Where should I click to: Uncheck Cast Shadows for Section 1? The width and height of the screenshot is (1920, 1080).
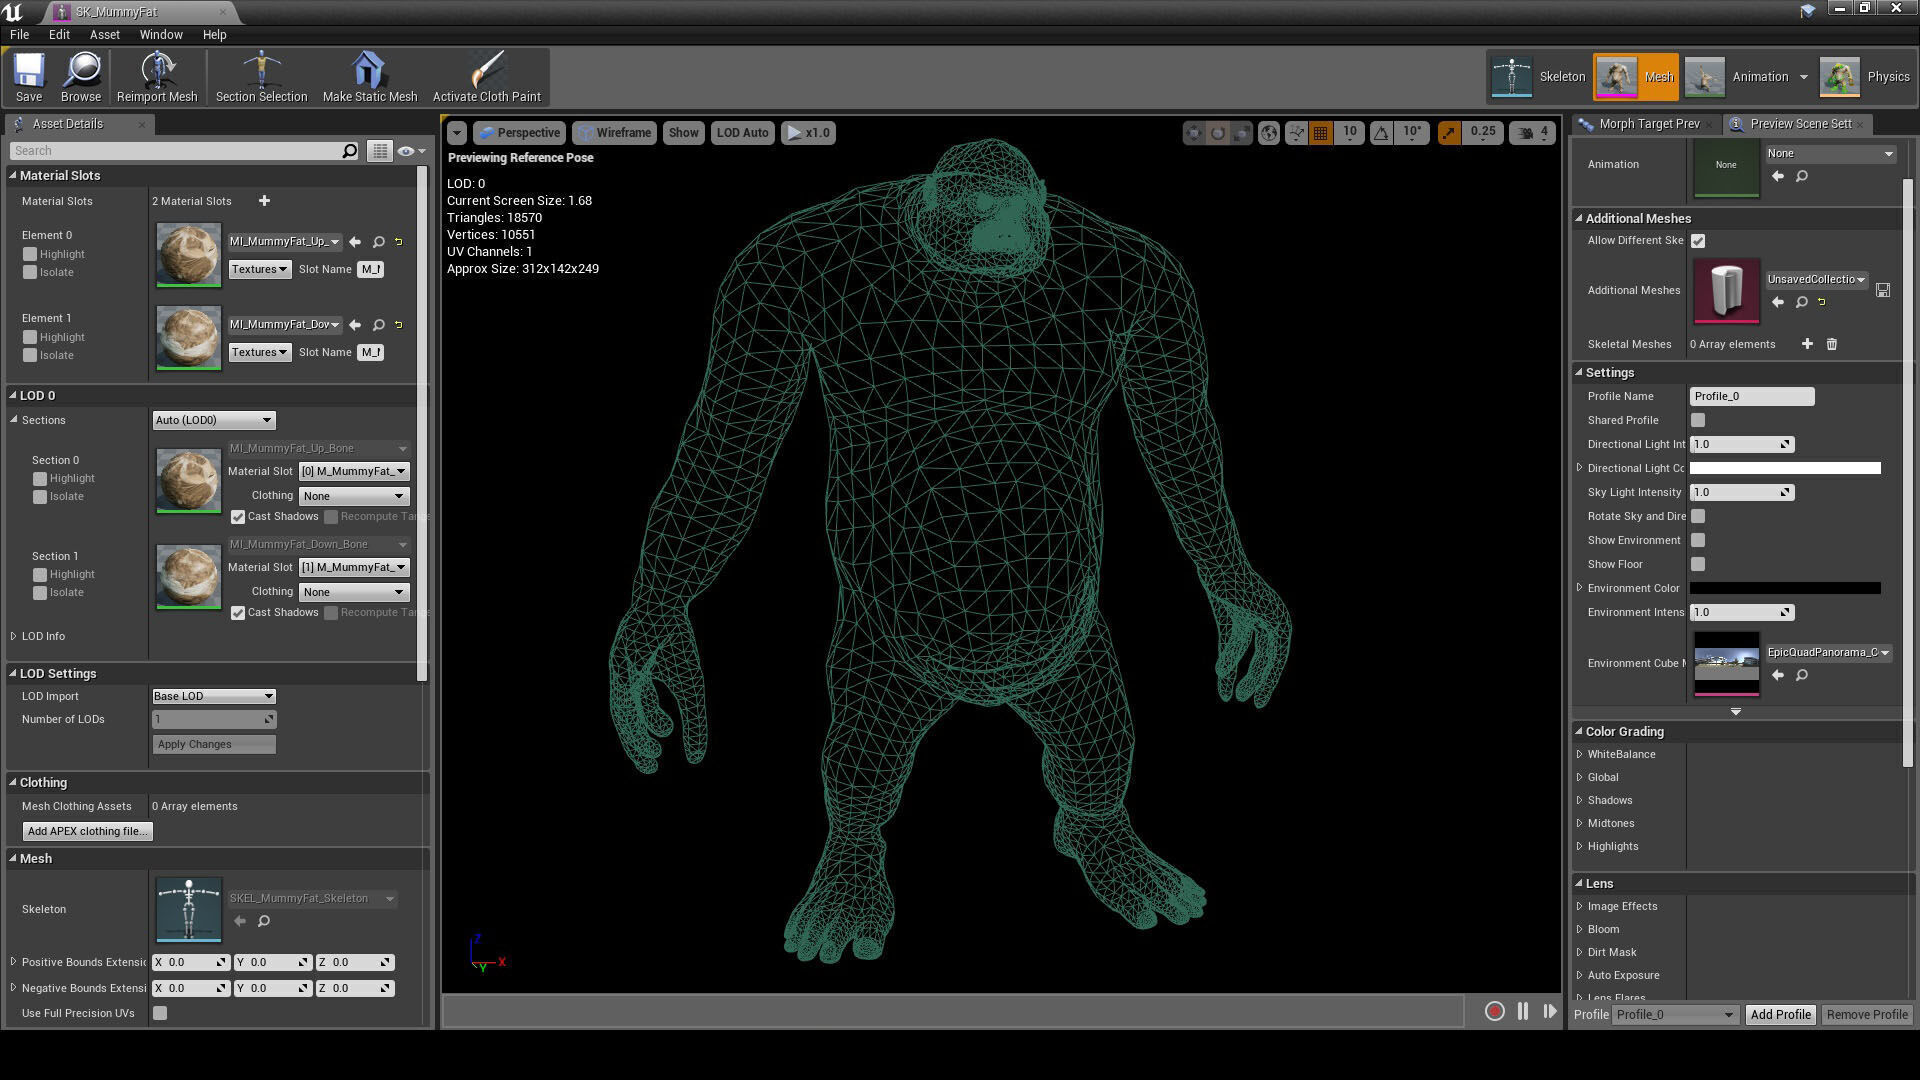pos(238,613)
